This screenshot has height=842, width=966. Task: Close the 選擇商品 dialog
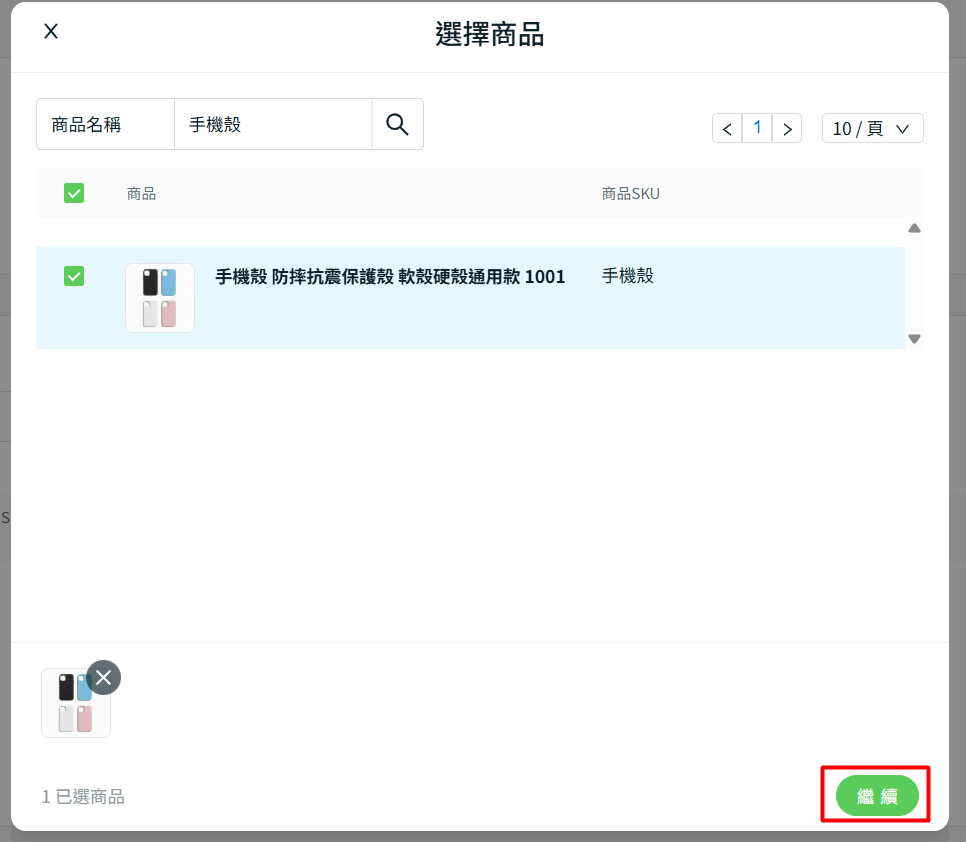(x=51, y=31)
